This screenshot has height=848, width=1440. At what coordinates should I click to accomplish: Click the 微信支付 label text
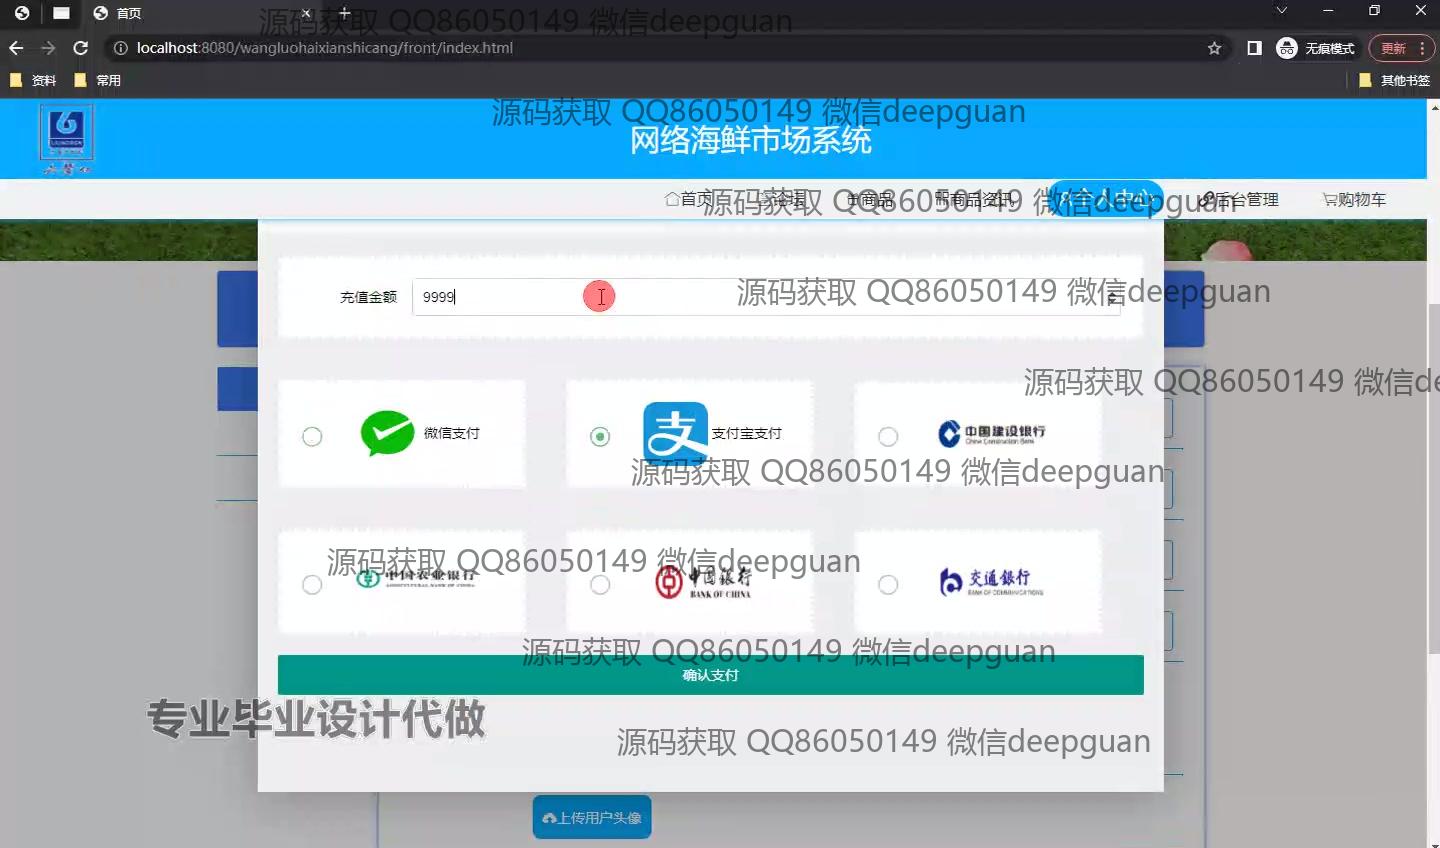click(451, 433)
